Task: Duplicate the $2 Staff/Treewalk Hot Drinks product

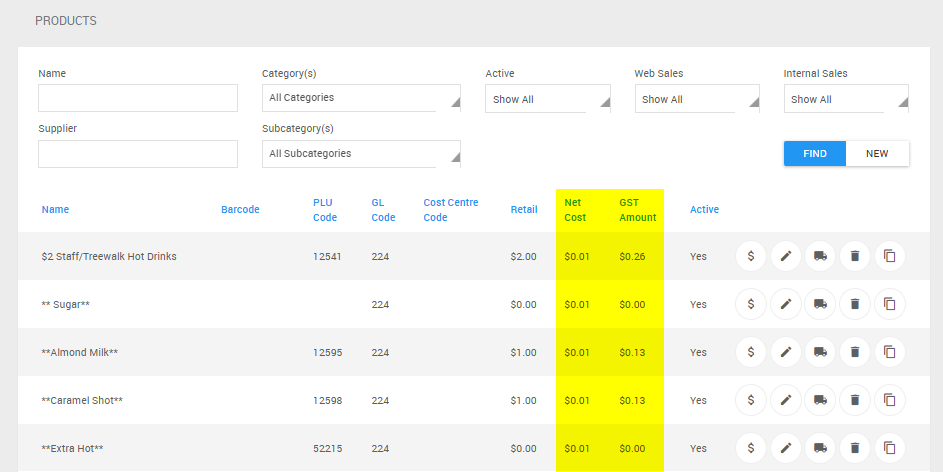Action: [889, 256]
